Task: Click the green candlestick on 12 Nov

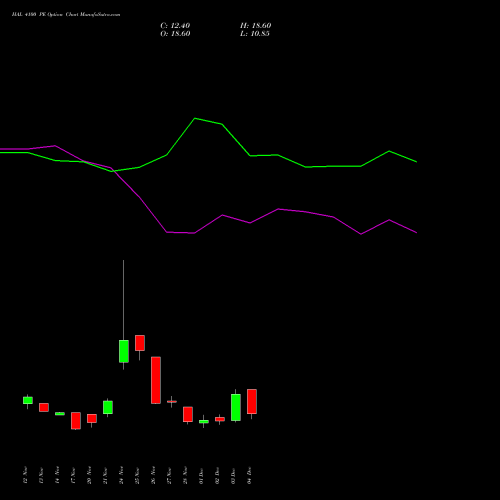Action: click(x=28, y=400)
